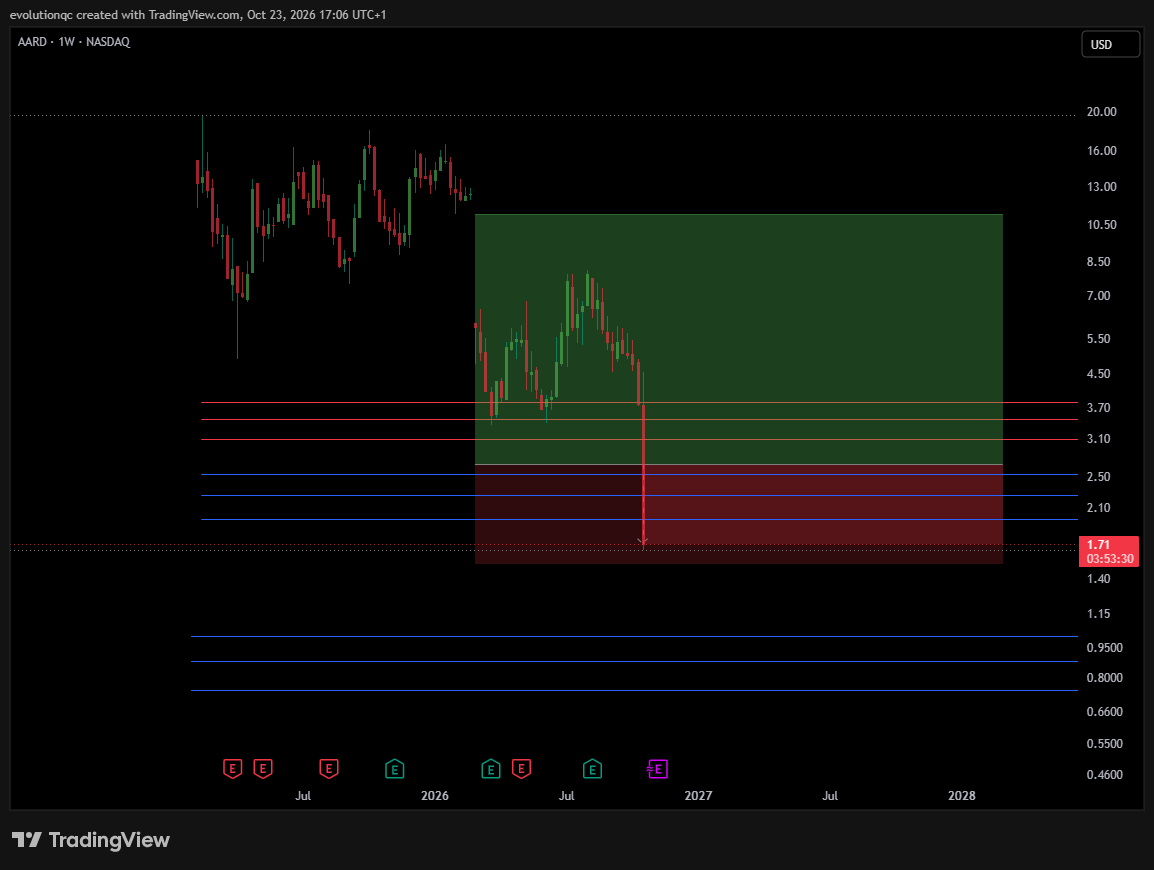
Task: Click the 0.6600 price axis label
Action: click(x=1105, y=712)
